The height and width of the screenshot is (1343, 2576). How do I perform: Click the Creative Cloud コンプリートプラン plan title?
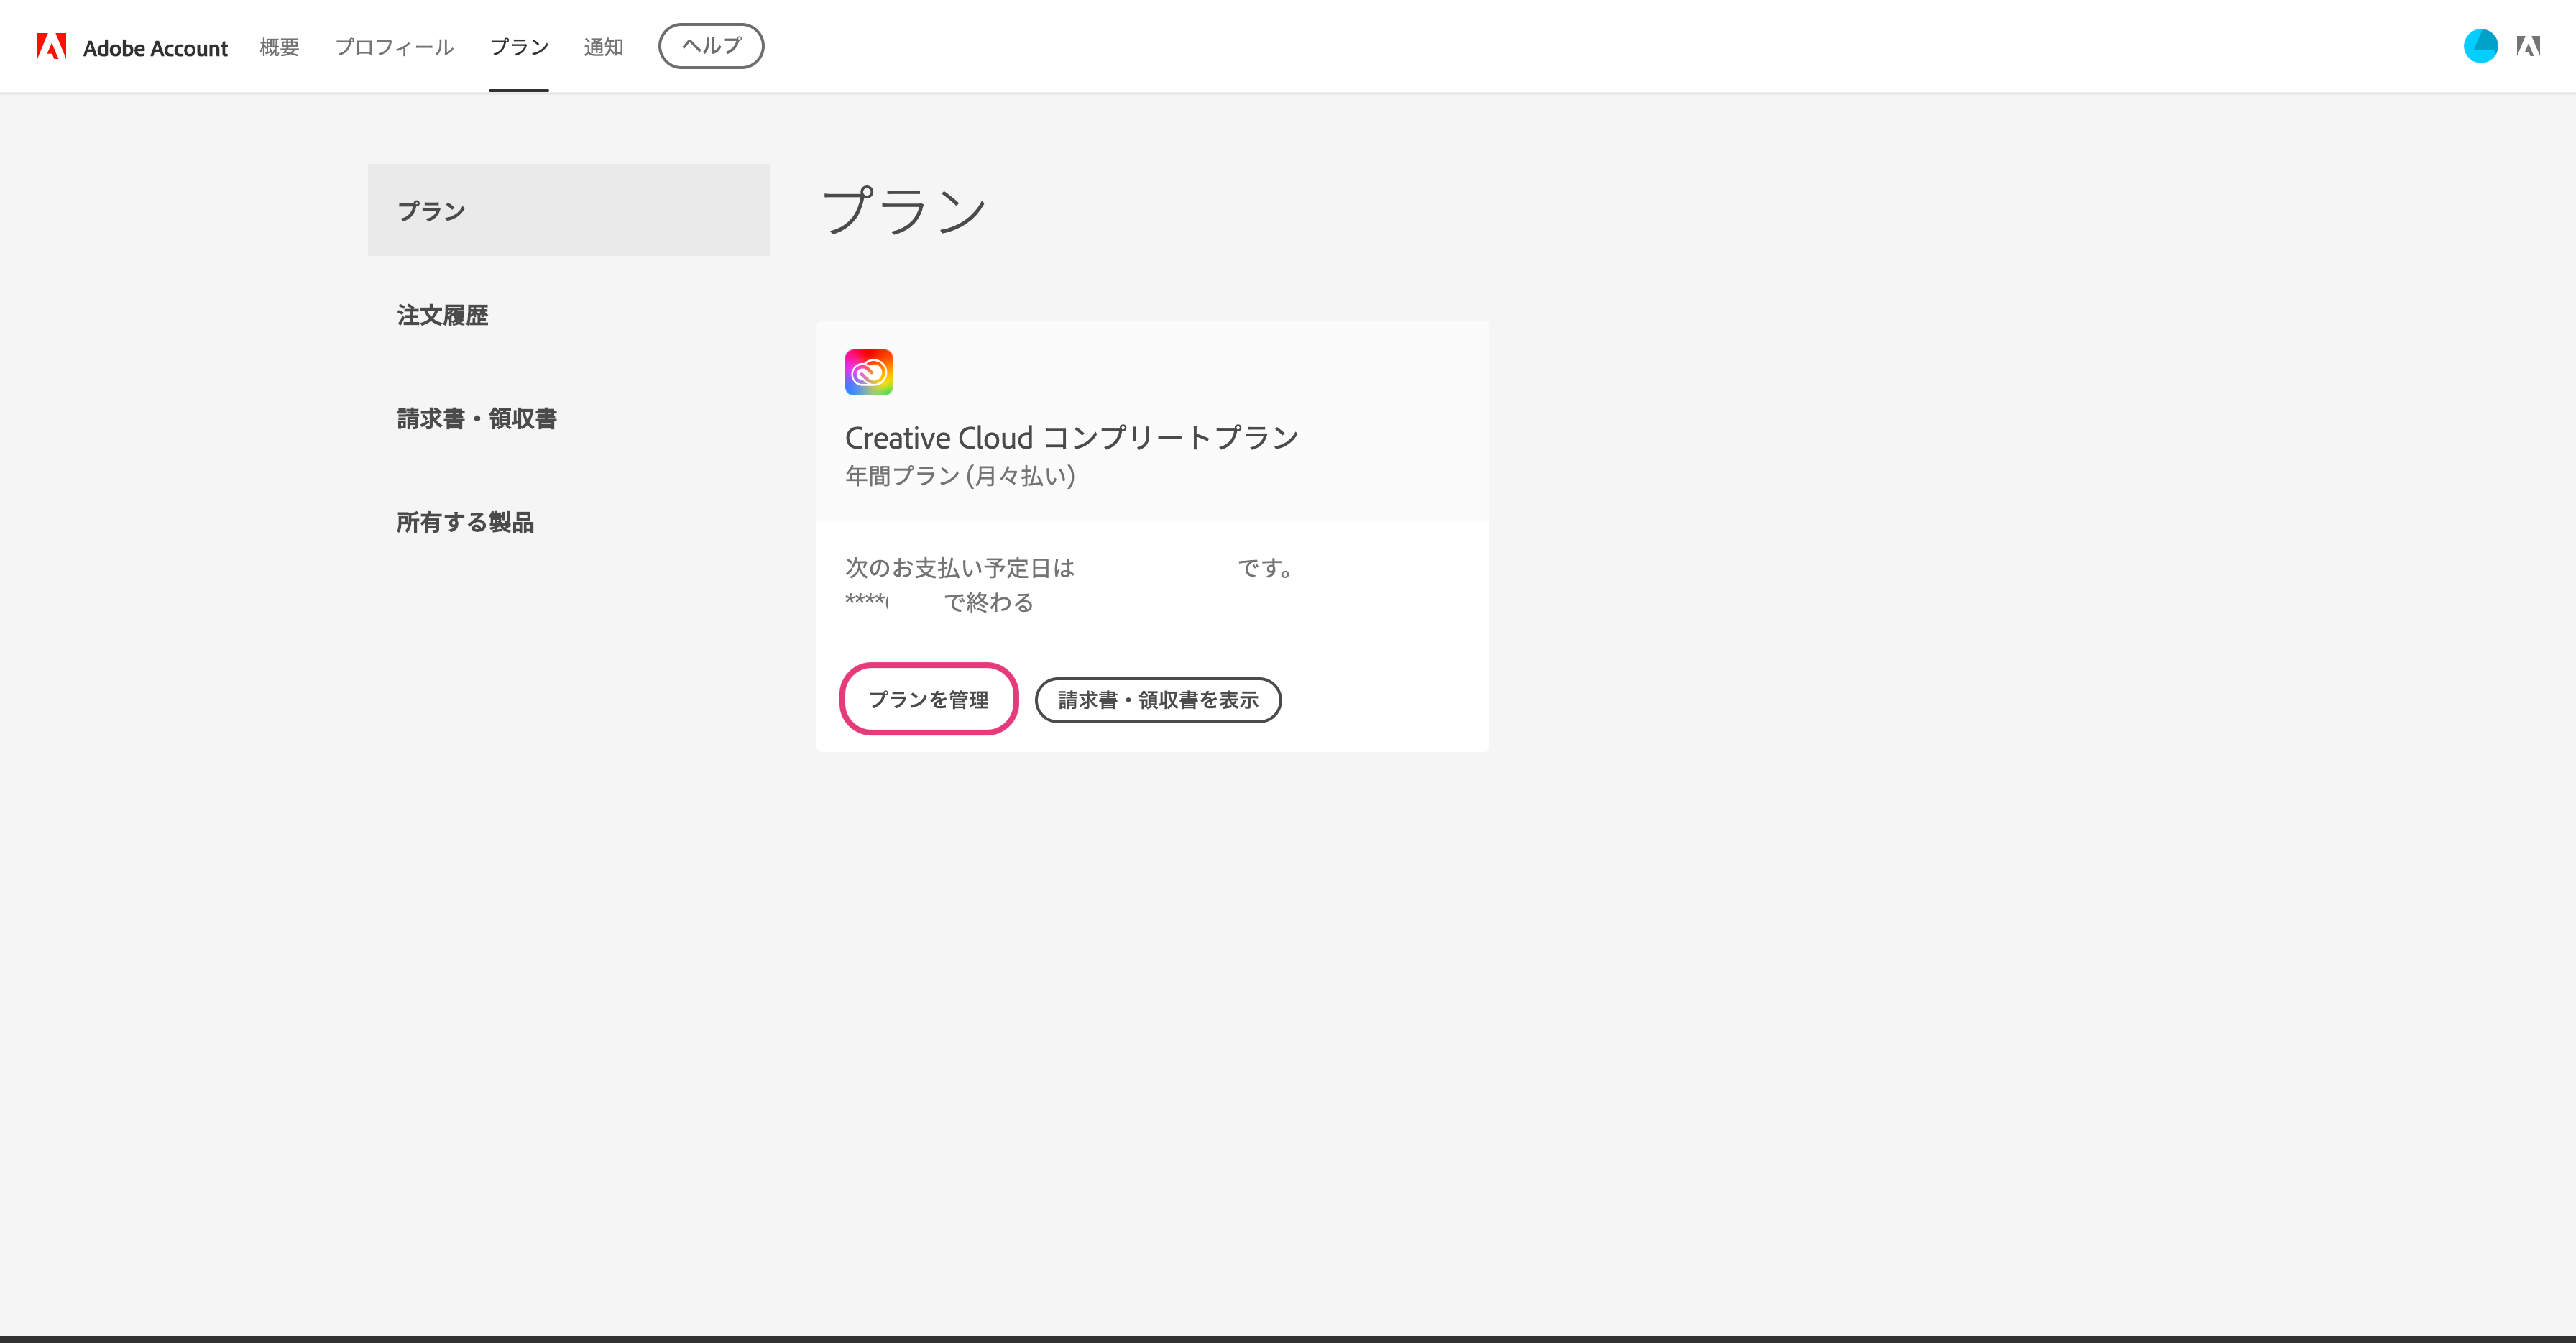[1072, 437]
